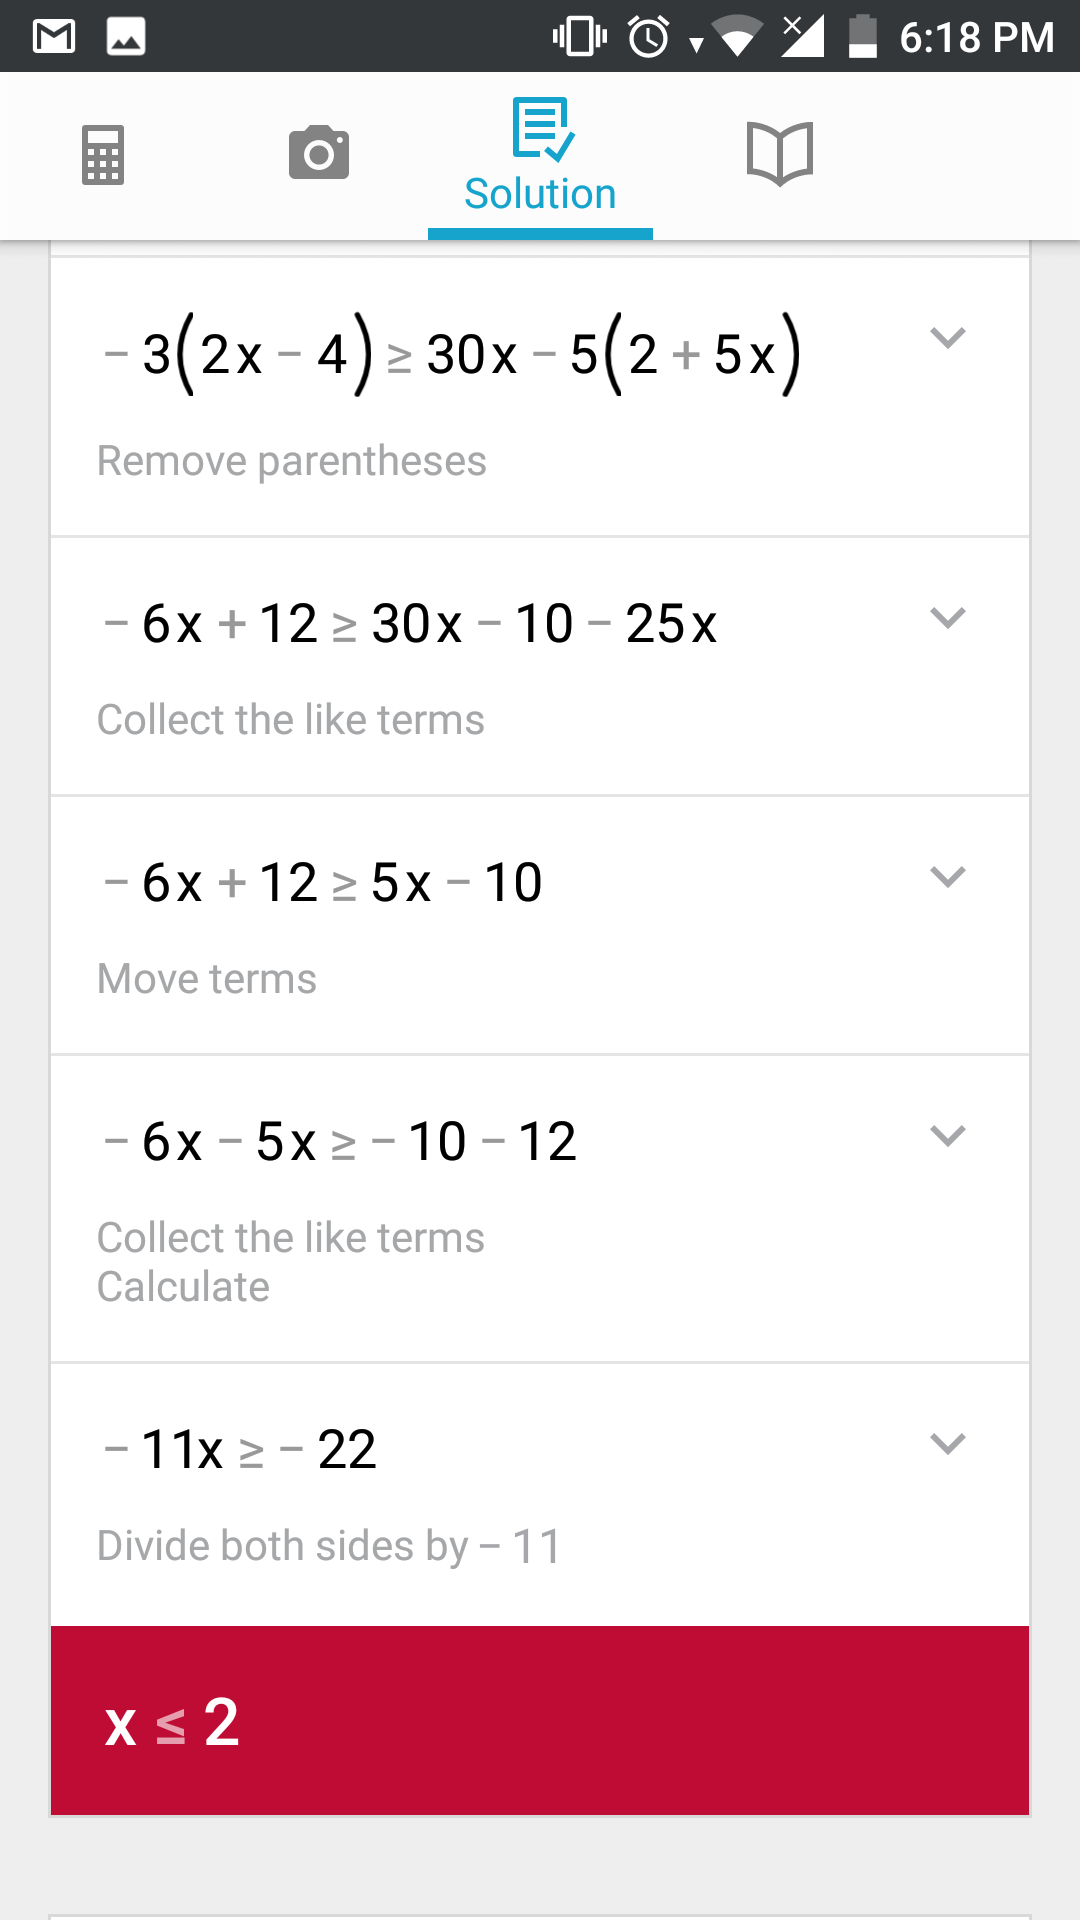Expand the -6x - 5x ≥ -10 - 12 step

click(947, 1136)
